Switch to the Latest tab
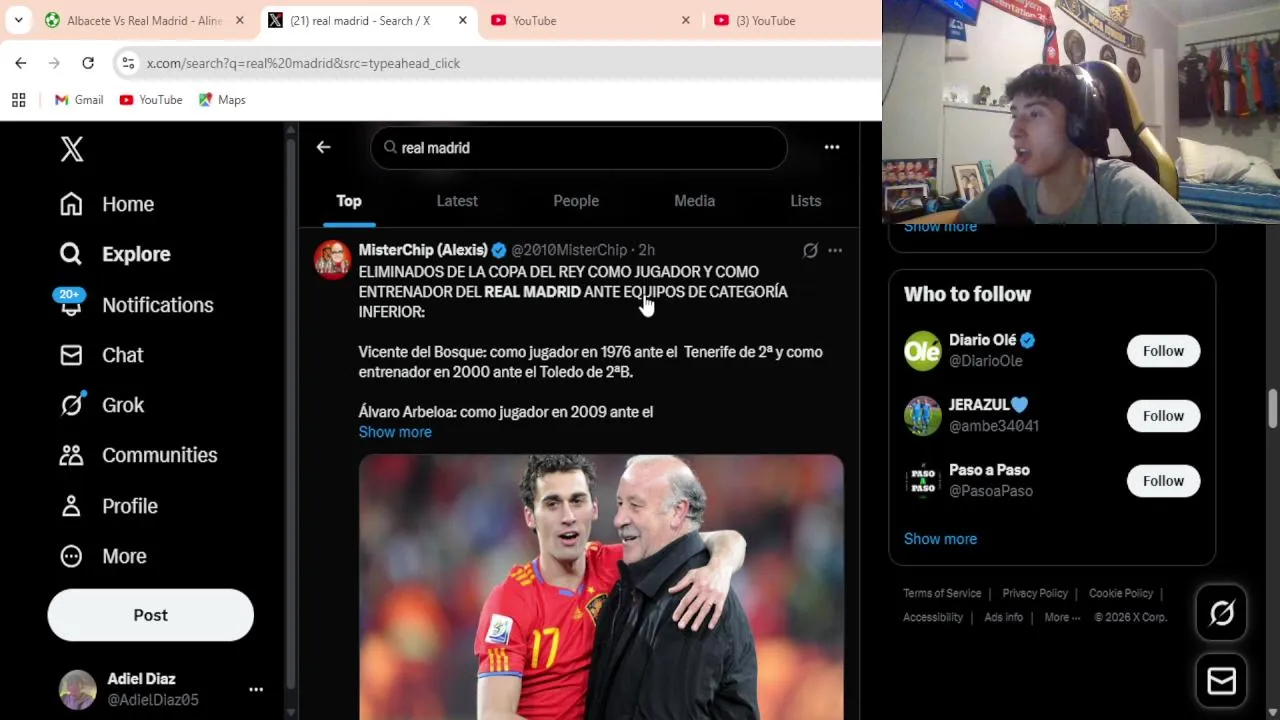The image size is (1280, 720). click(457, 201)
